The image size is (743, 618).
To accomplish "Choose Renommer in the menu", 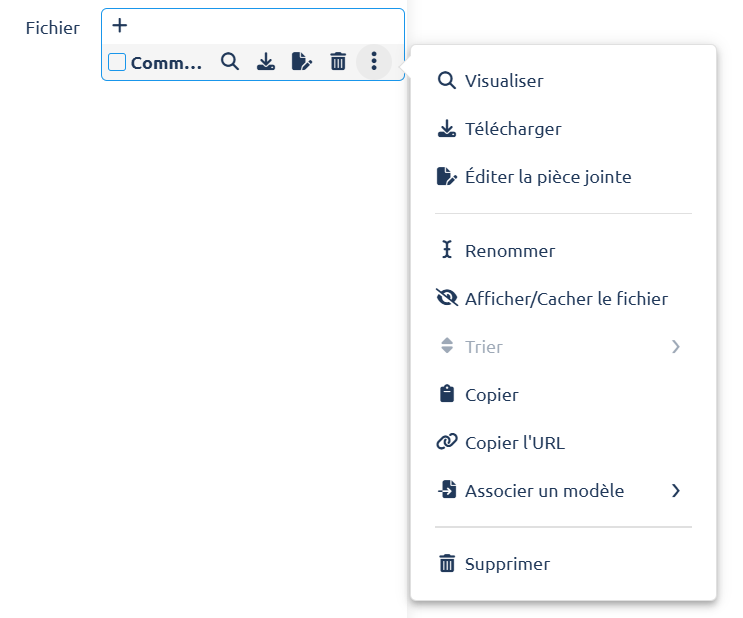I will point(509,251).
